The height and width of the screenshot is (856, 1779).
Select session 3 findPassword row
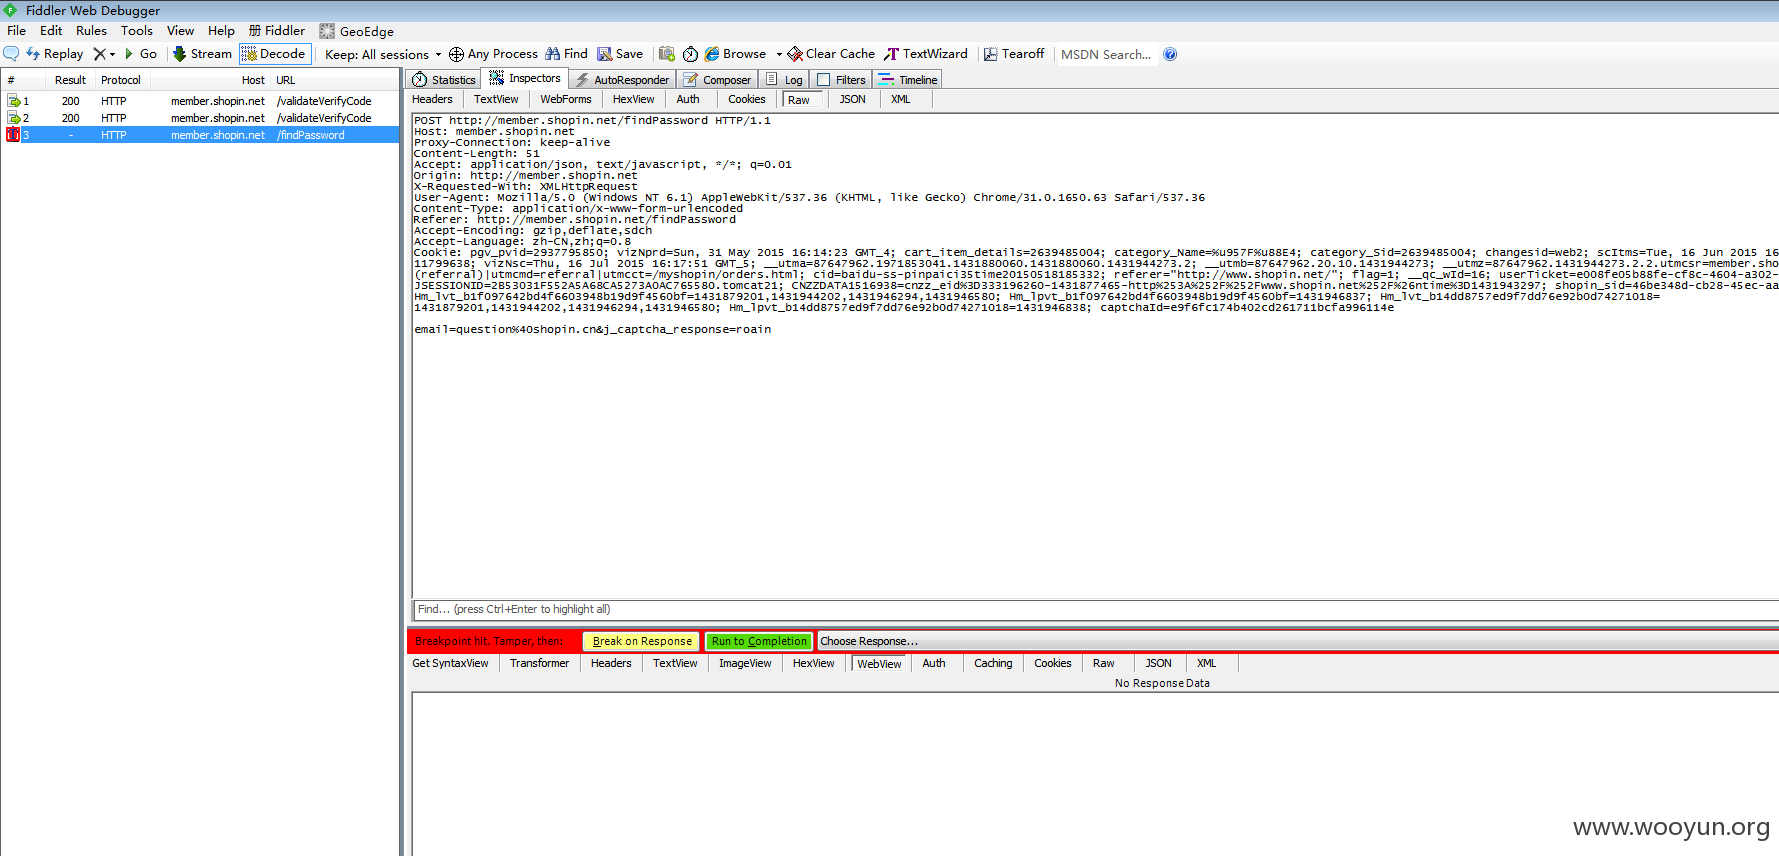pos(200,135)
